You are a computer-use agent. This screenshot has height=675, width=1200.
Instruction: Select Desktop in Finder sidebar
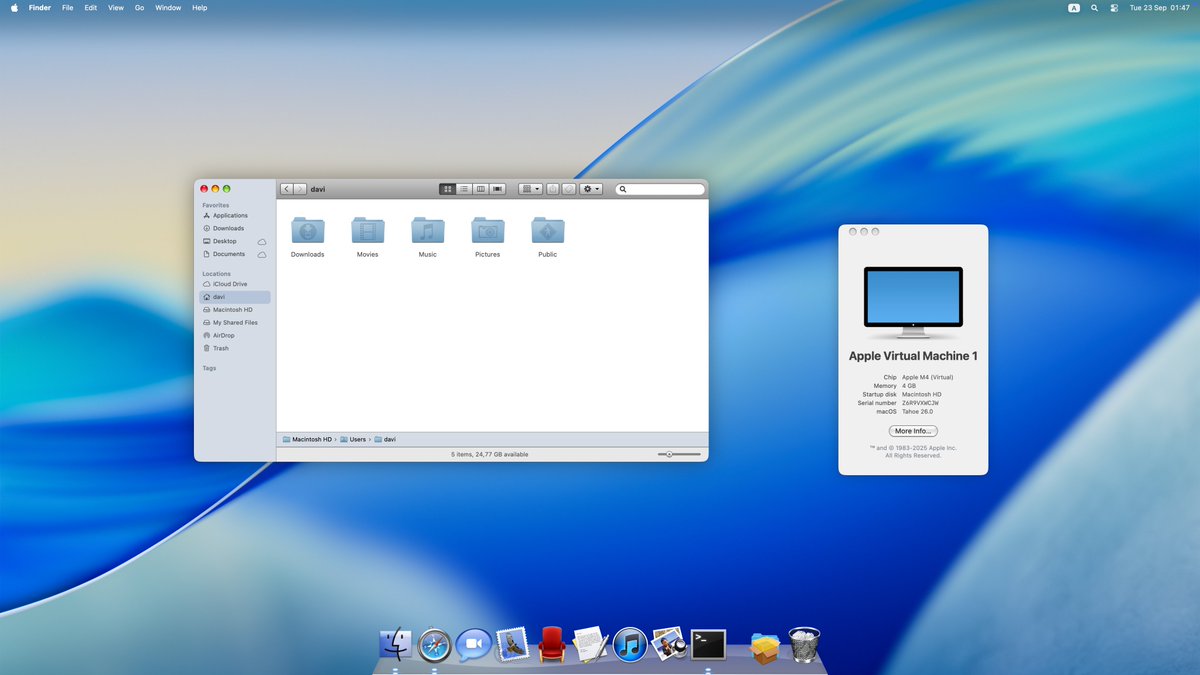click(235, 241)
